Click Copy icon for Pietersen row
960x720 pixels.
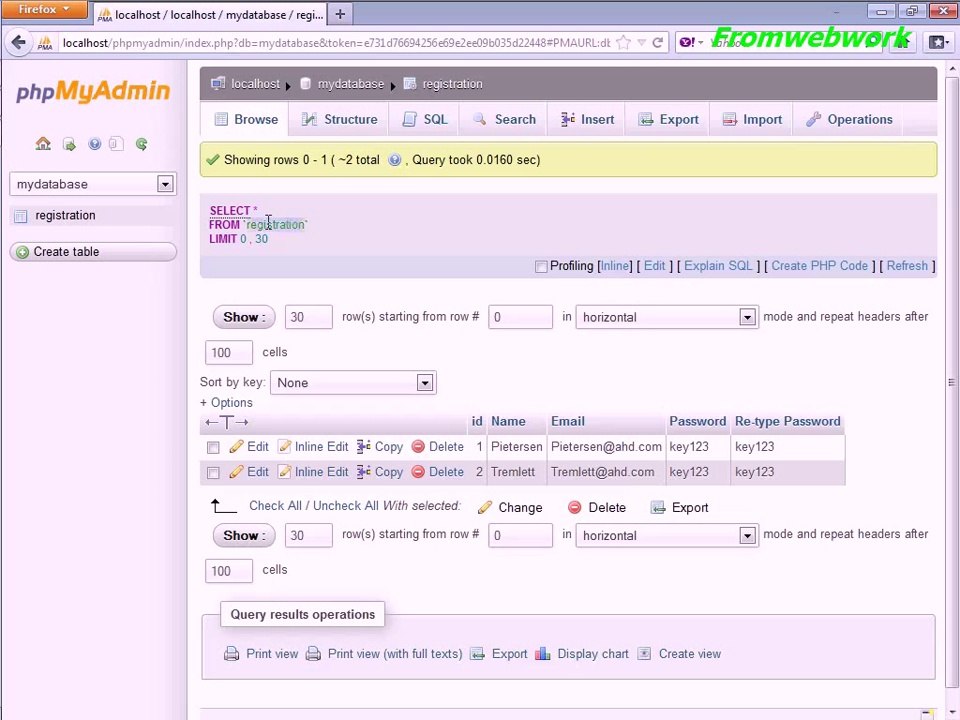pos(364,447)
